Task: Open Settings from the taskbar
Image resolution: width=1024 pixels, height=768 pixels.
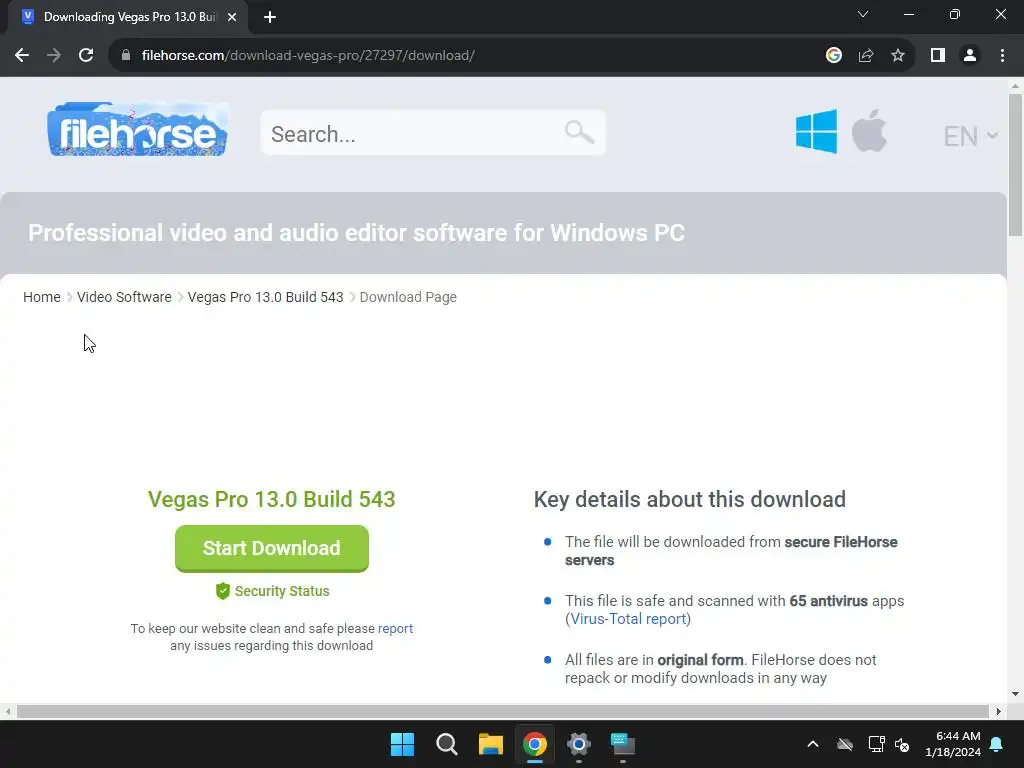Action: (579, 744)
